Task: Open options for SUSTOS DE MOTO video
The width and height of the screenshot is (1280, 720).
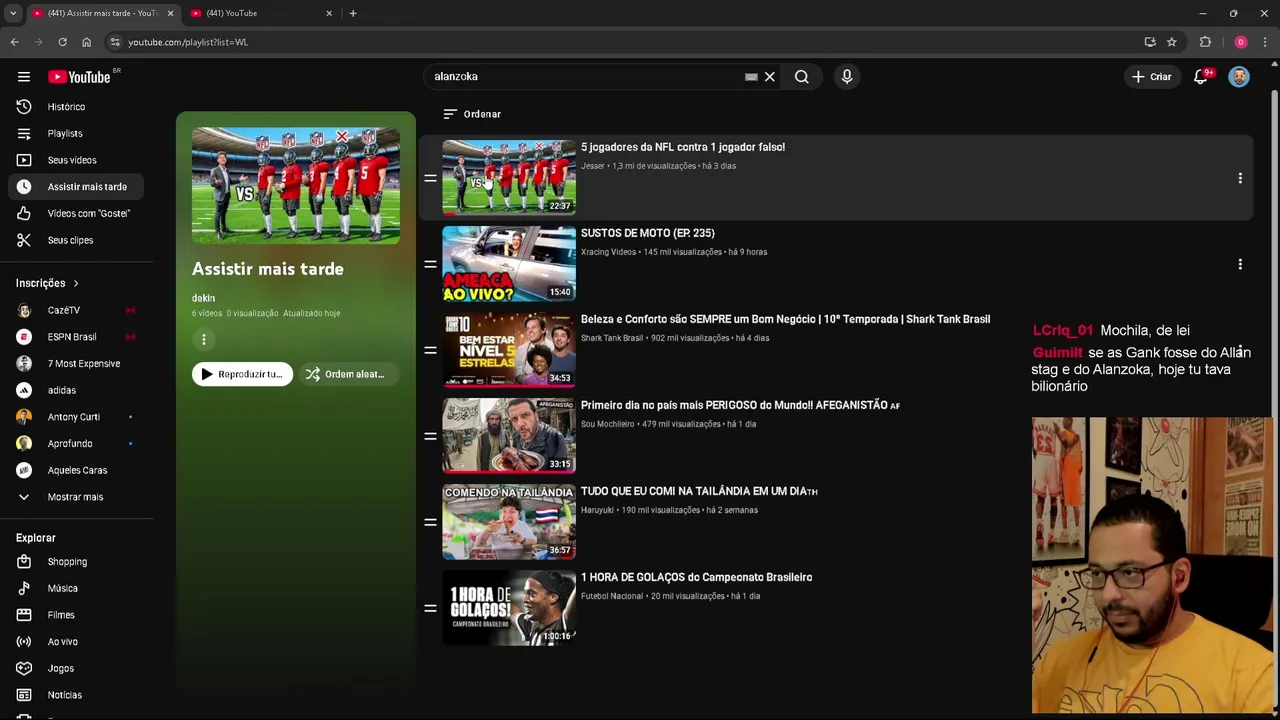Action: pyautogui.click(x=1240, y=264)
